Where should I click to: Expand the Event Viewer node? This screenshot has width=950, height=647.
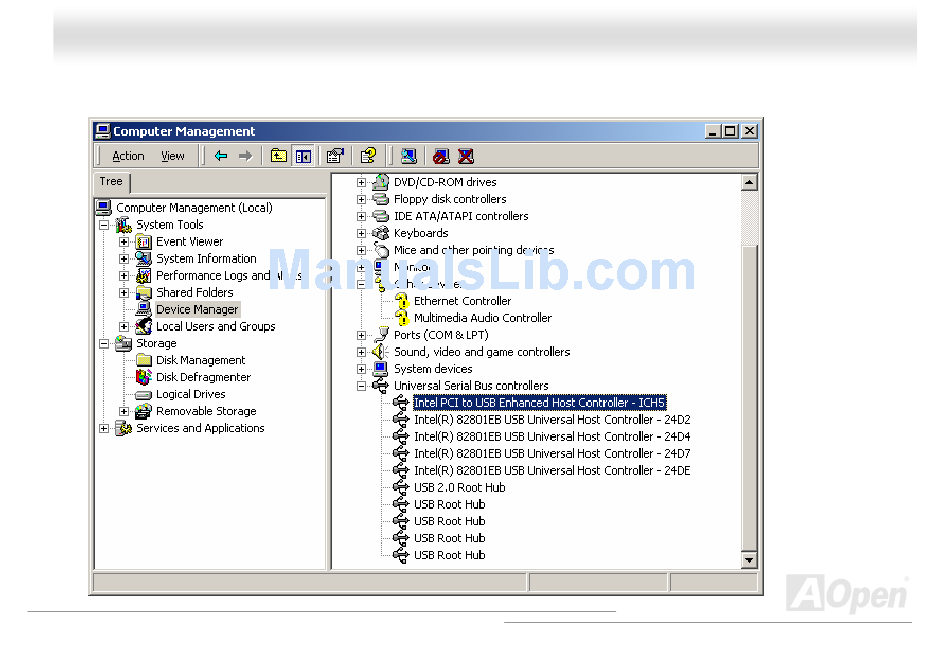[124, 242]
